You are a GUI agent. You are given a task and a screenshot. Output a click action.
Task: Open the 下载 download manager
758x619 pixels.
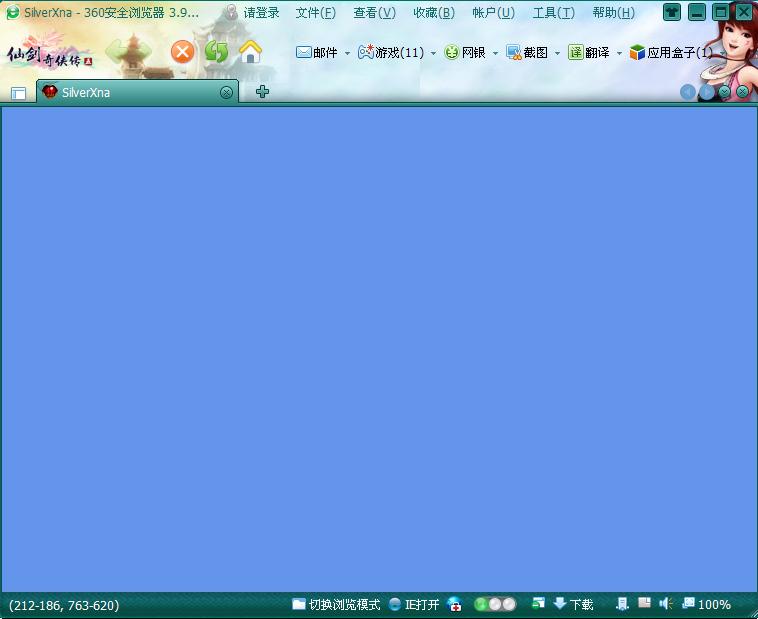(573, 604)
